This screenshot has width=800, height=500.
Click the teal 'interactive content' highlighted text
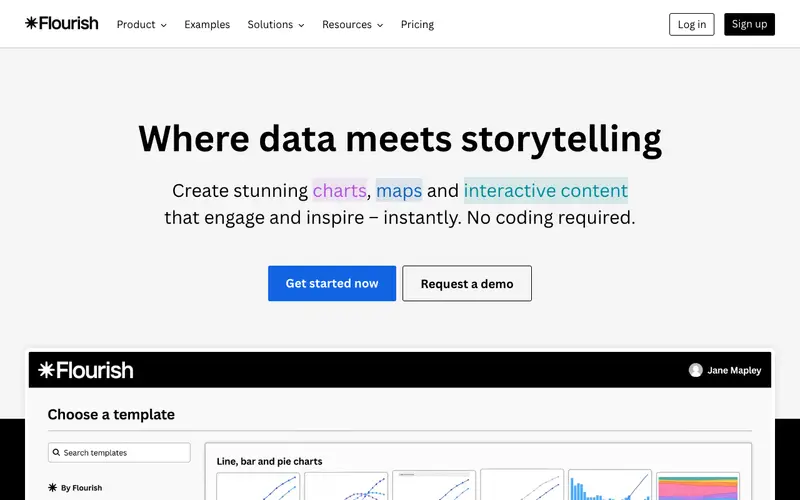click(546, 190)
